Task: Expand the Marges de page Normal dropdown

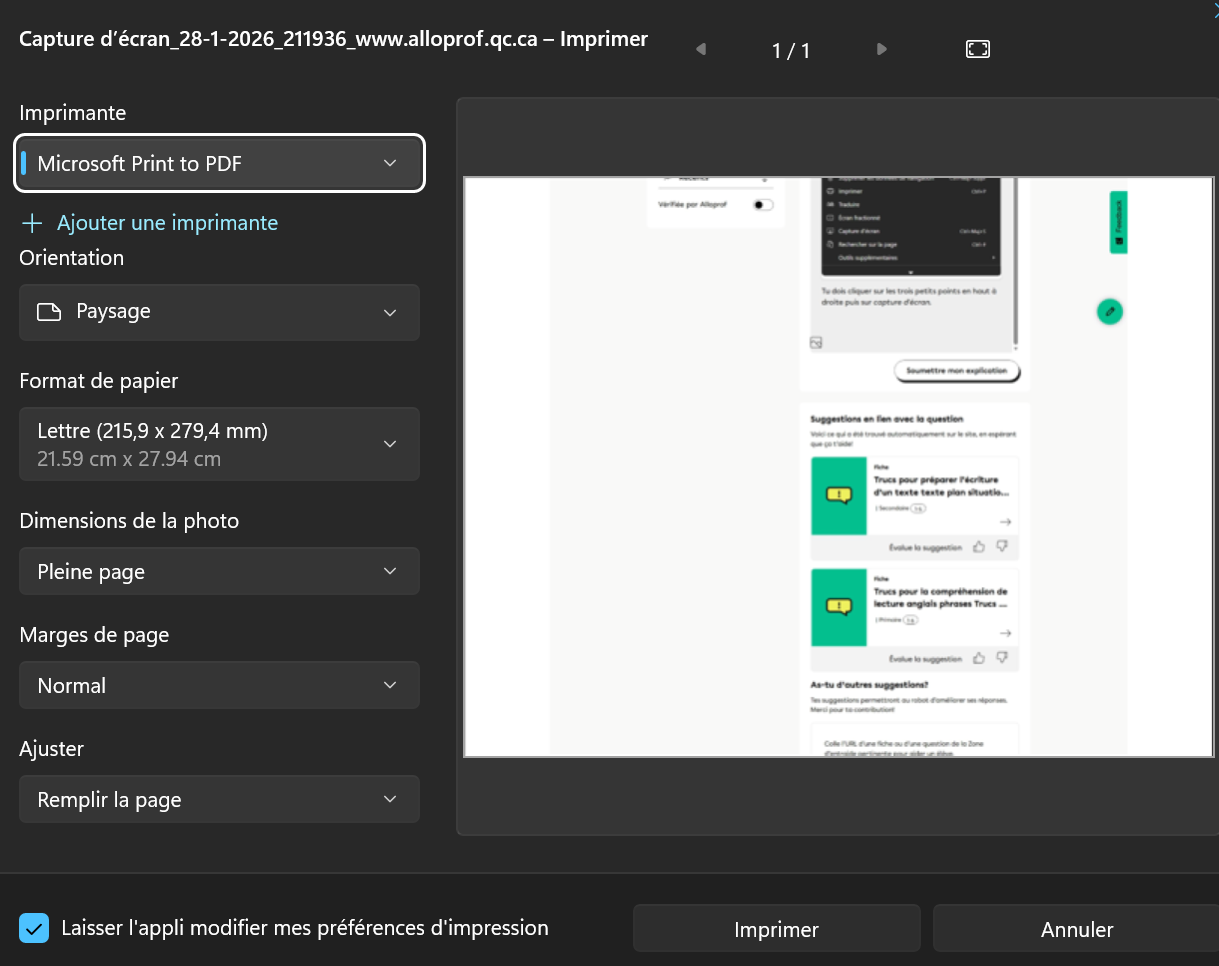Action: (x=220, y=686)
